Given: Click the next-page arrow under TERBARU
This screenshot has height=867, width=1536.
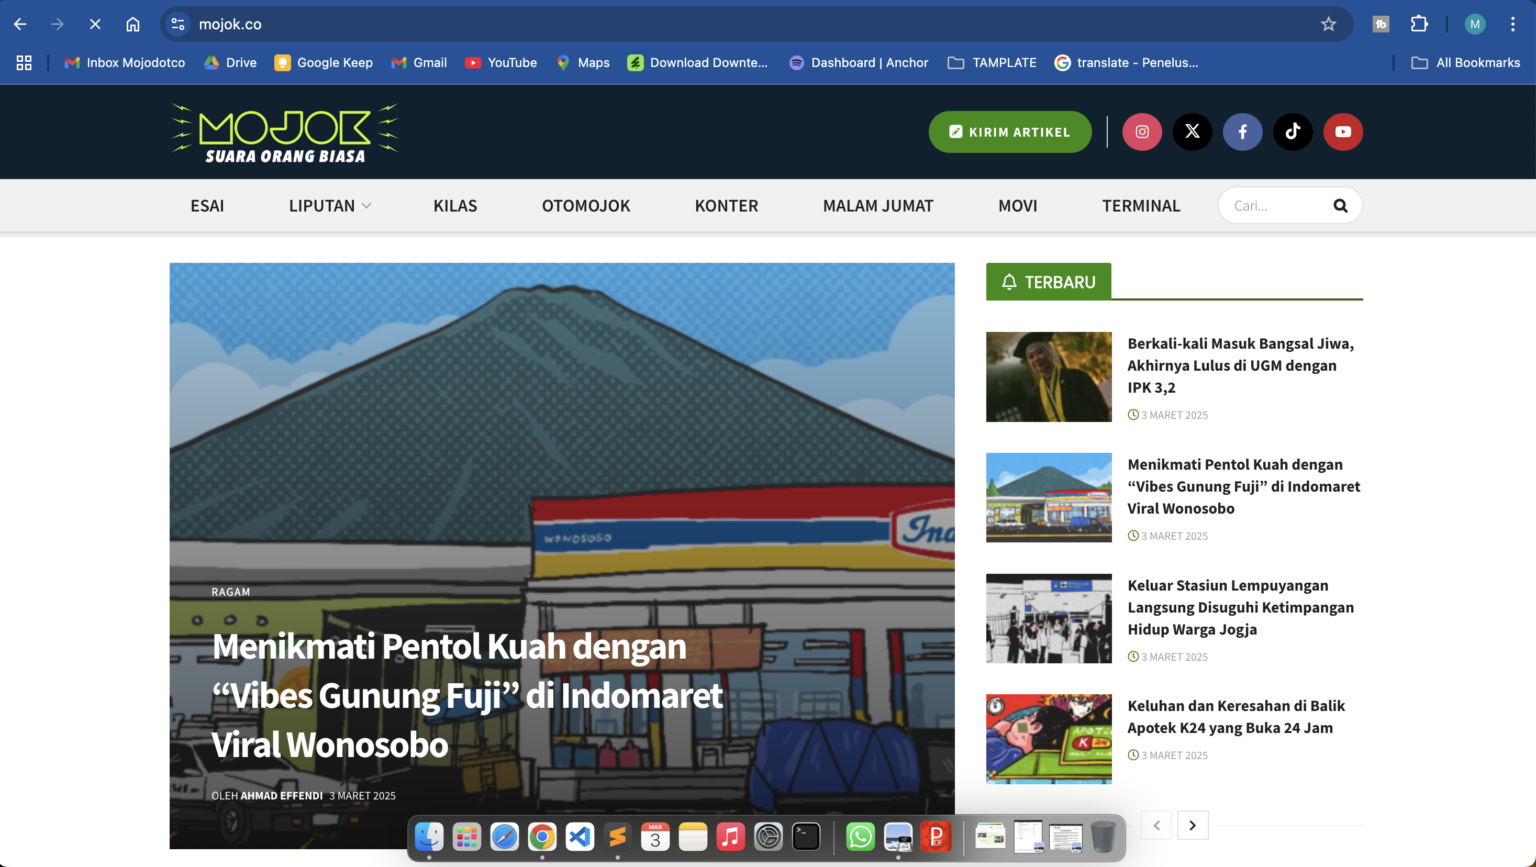Looking at the screenshot, I should point(1192,824).
